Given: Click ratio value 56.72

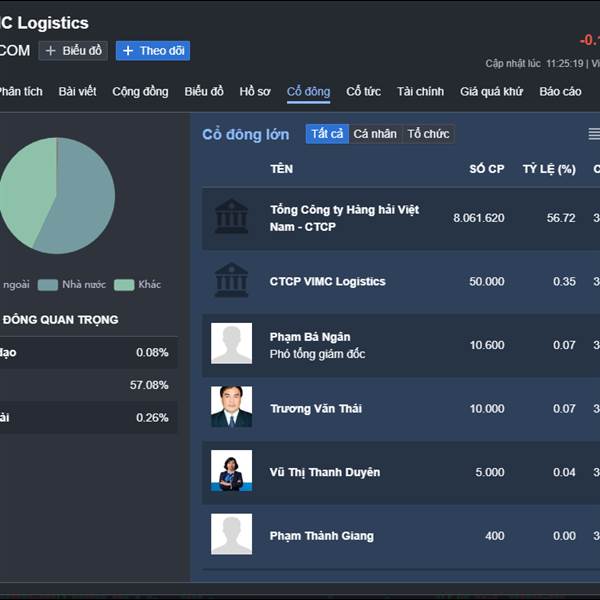Looking at the screenshot, I should 561,218.
